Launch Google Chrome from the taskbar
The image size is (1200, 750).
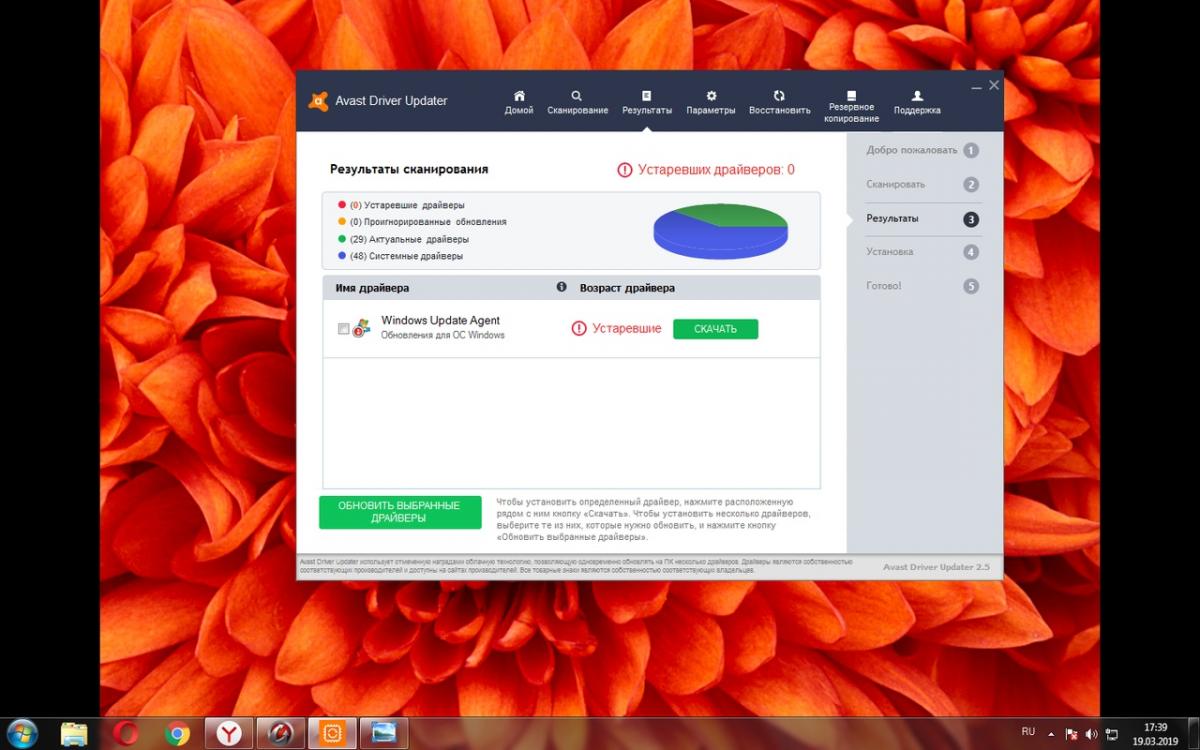[x=178, y=734]
